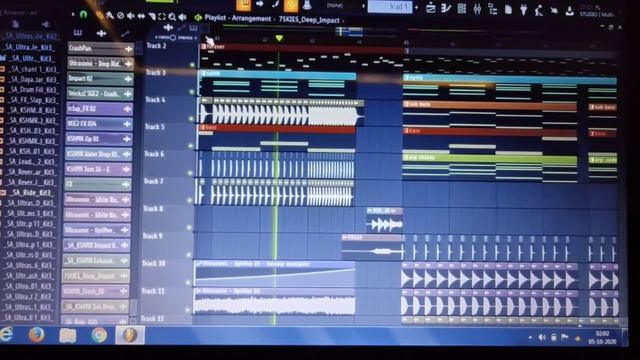This screenshot has width=640, height=360.
Task: Click the playlist horizontal scroll handle at top
Action: 349,31
